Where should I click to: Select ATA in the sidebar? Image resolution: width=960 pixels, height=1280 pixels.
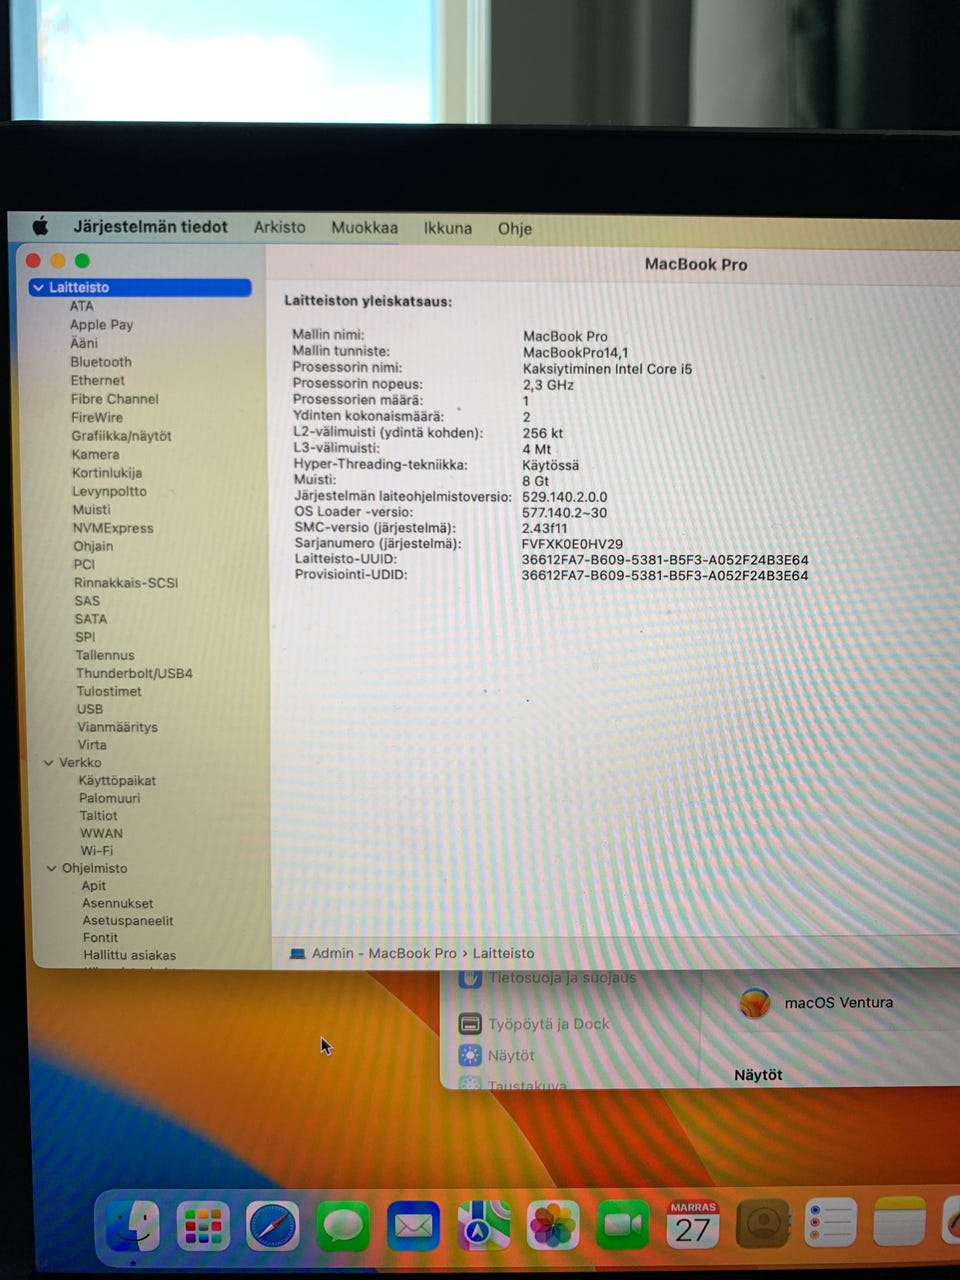pyautogui.click(x=82, y=306)
